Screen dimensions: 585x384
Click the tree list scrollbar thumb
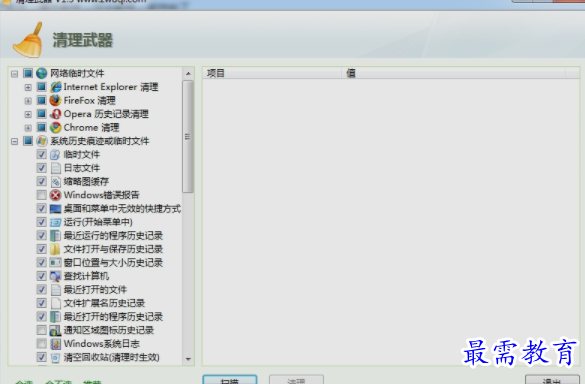[x=188, y=137]
